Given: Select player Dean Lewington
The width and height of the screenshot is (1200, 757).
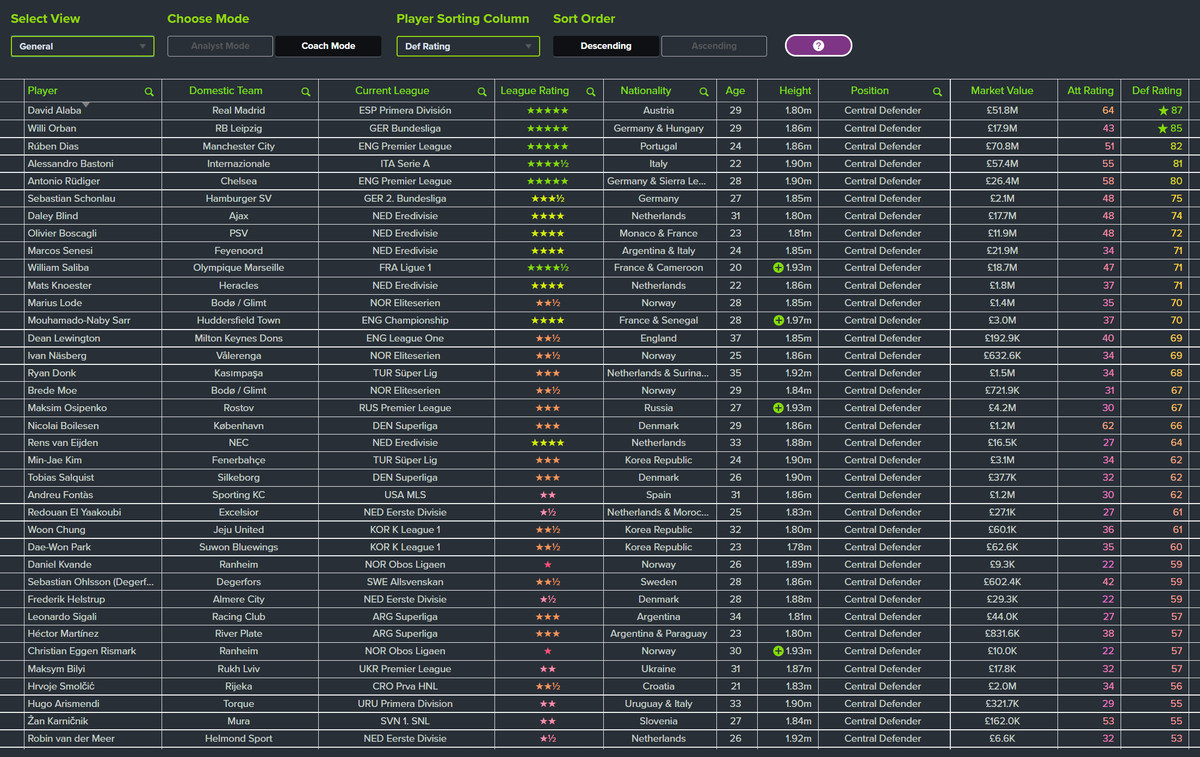Looking at the screenshot, I should tap(64, 338).
